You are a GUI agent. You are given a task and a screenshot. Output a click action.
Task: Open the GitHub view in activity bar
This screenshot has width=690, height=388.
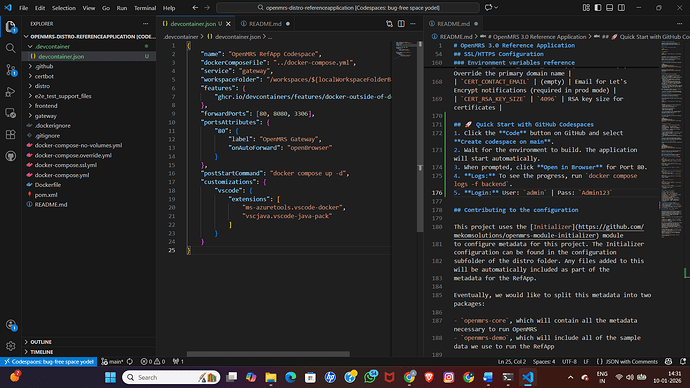click(11, 156)
